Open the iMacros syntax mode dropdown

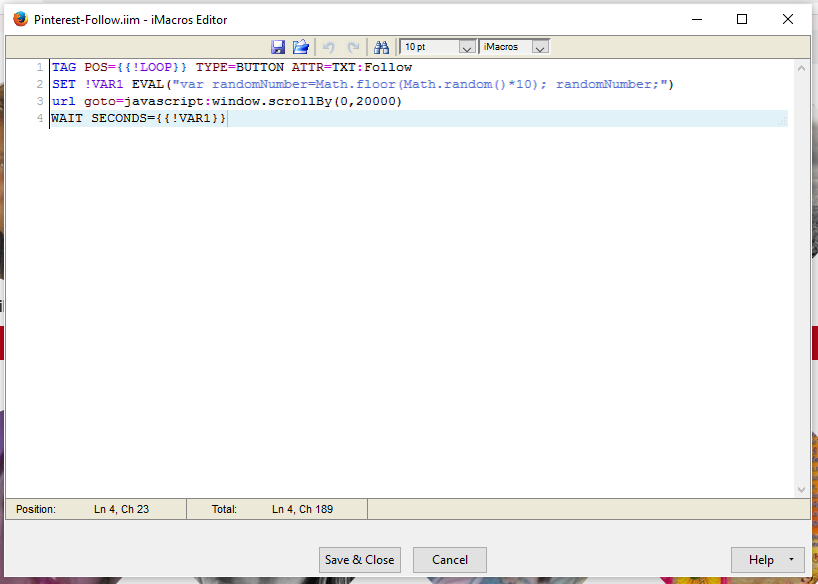click(x=514, y=47)
